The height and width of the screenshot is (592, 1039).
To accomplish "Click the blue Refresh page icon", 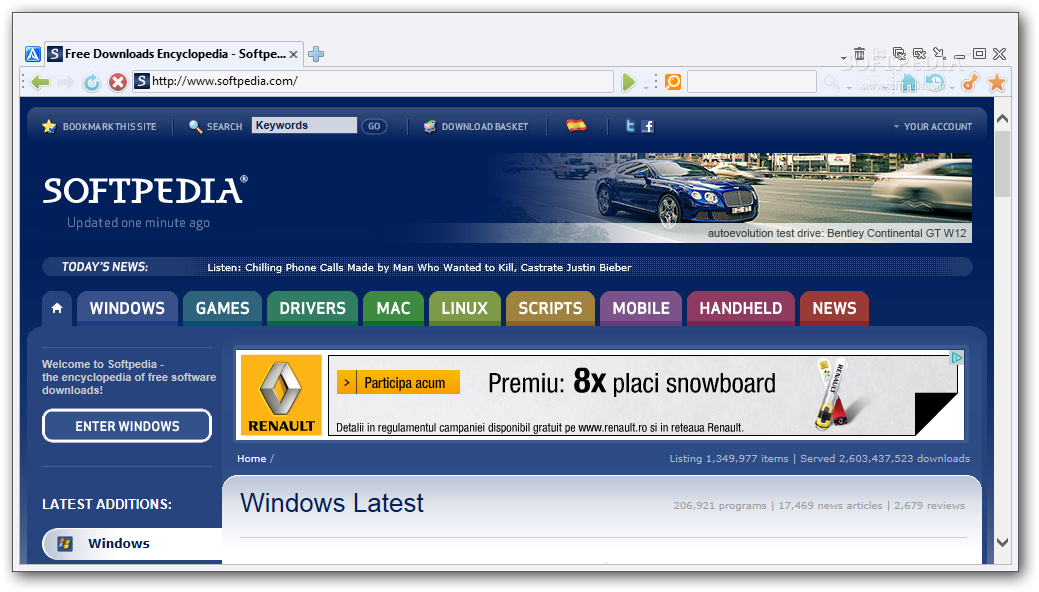I will point(91,82).
